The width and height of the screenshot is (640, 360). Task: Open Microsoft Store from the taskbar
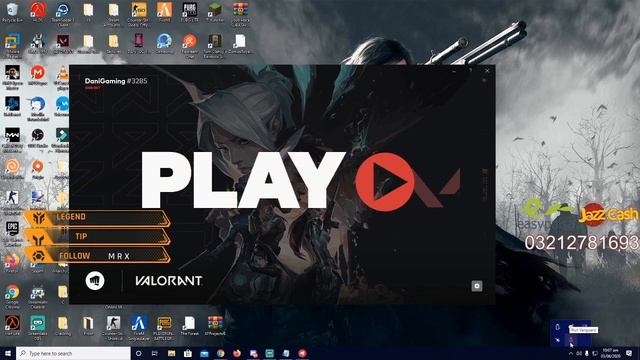point(188,353)
